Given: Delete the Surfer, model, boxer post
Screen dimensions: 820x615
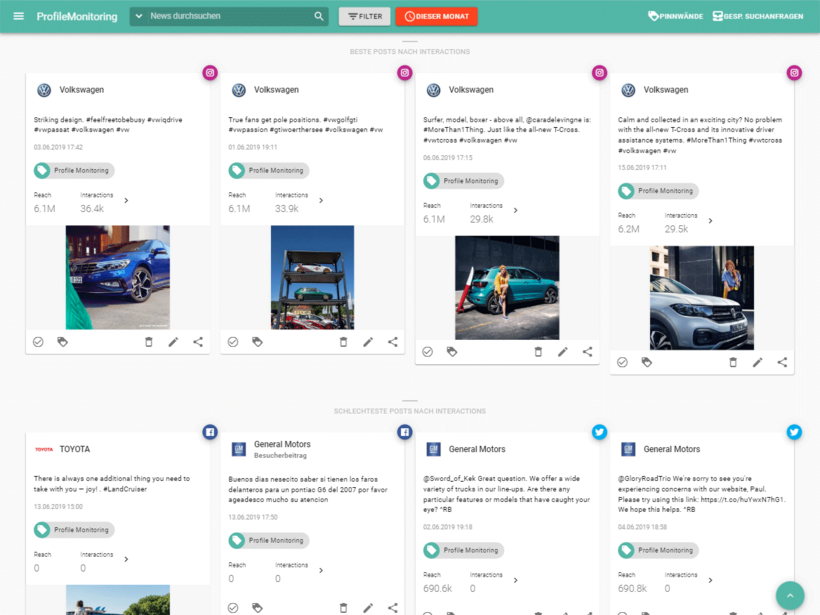Looking at the screenshot, I should (x=538, y=352).
